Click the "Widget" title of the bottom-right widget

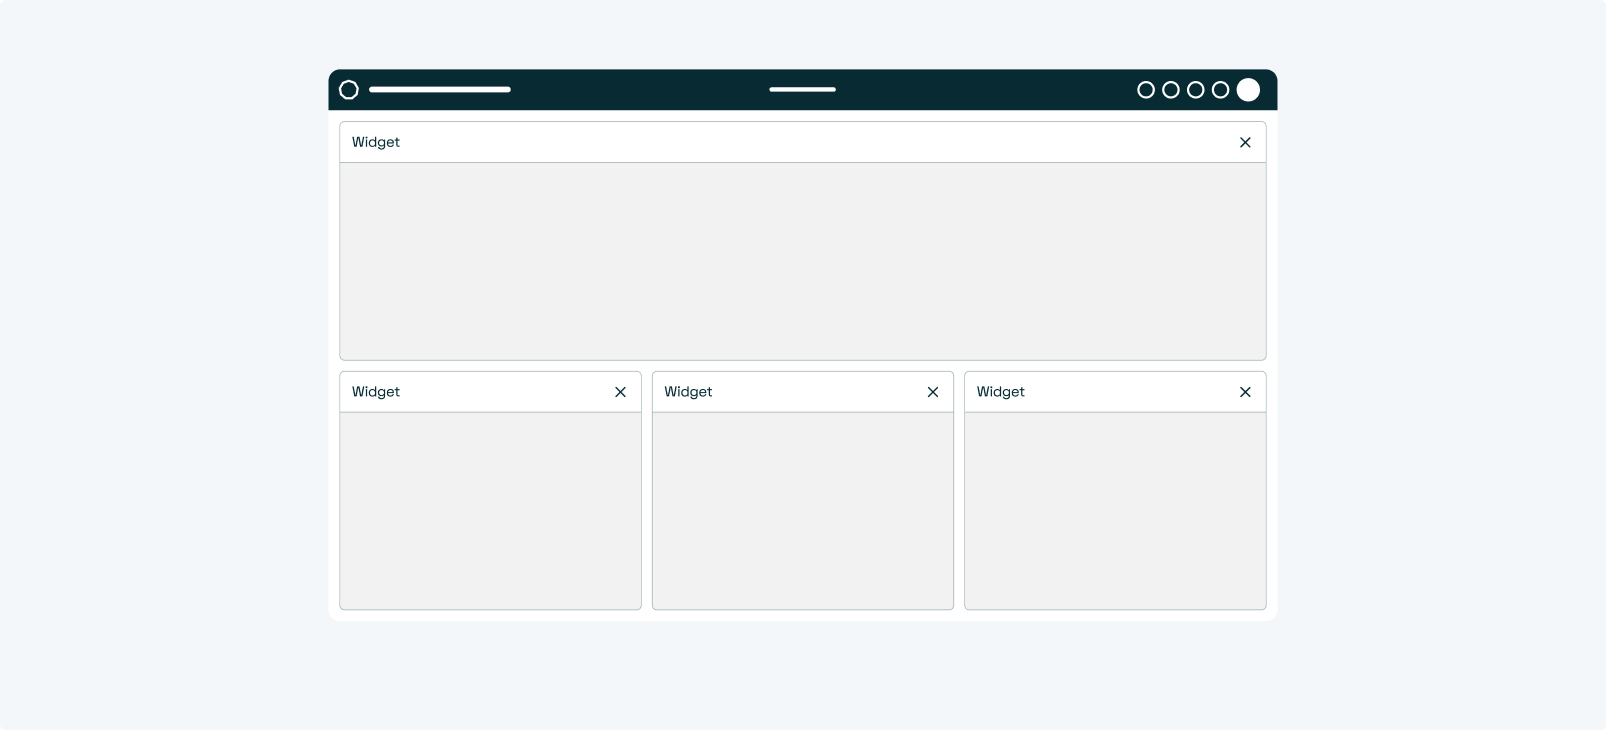pyautogui.click(x=1001, y=392)
